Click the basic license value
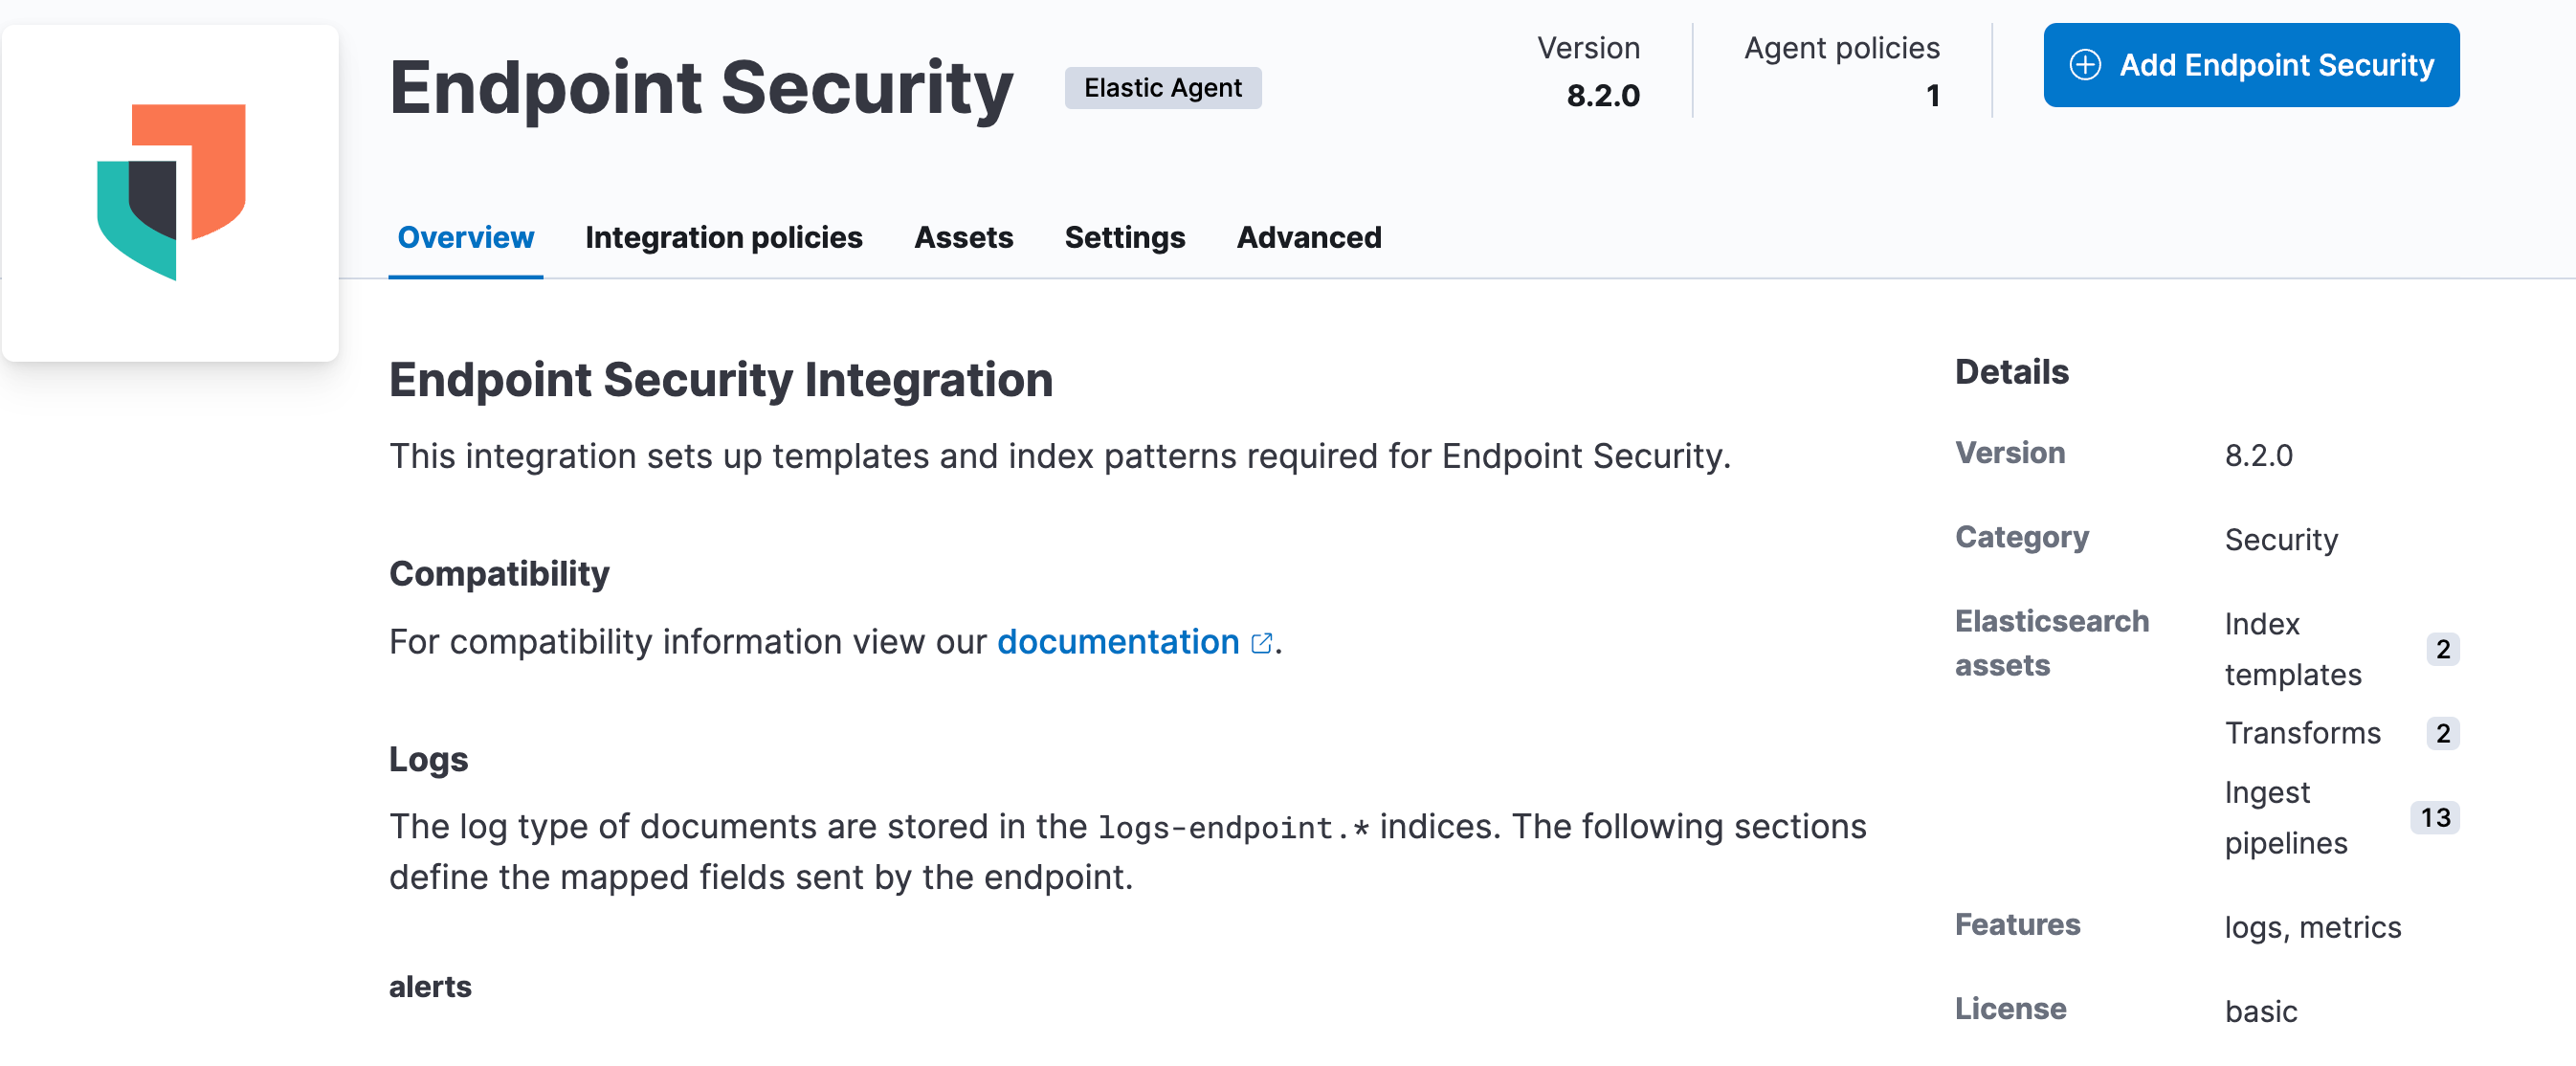2576x1066 pixels. (x=2261, y=1012)
